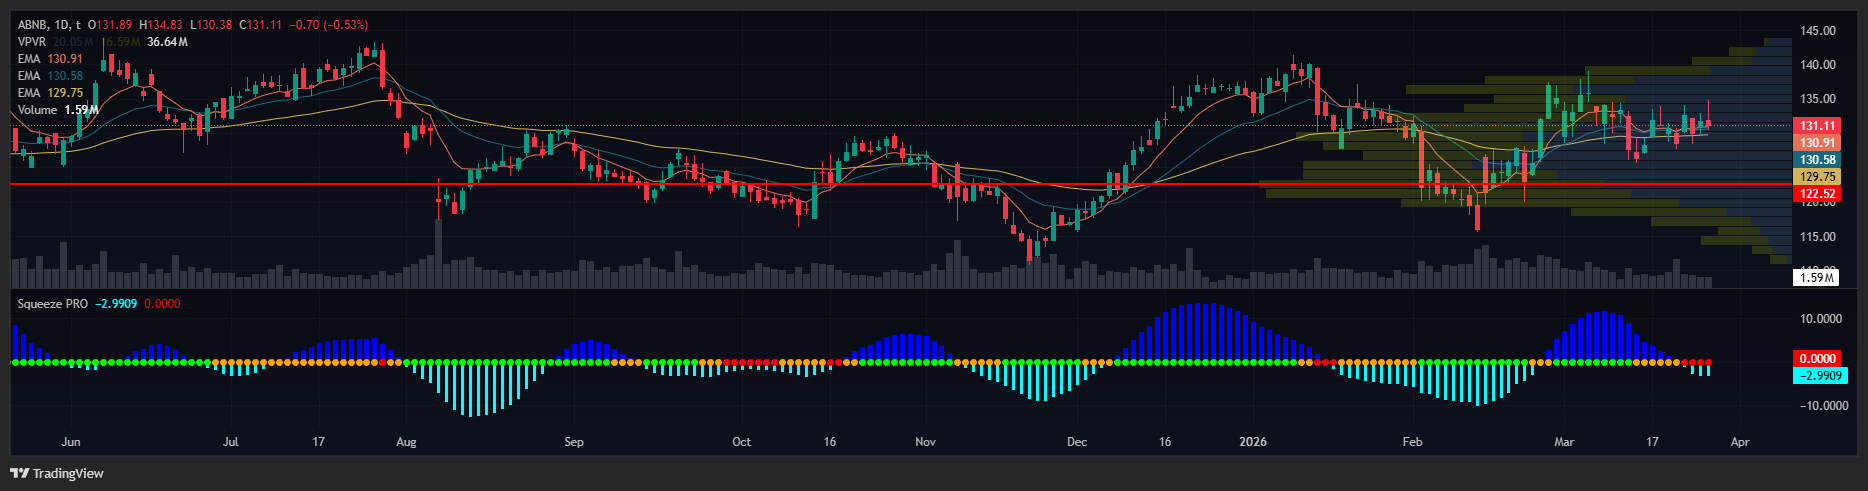The image size is (1868, 491).
Task: Click the dim VPVR value 16.59M
Action: coord(121,42)
